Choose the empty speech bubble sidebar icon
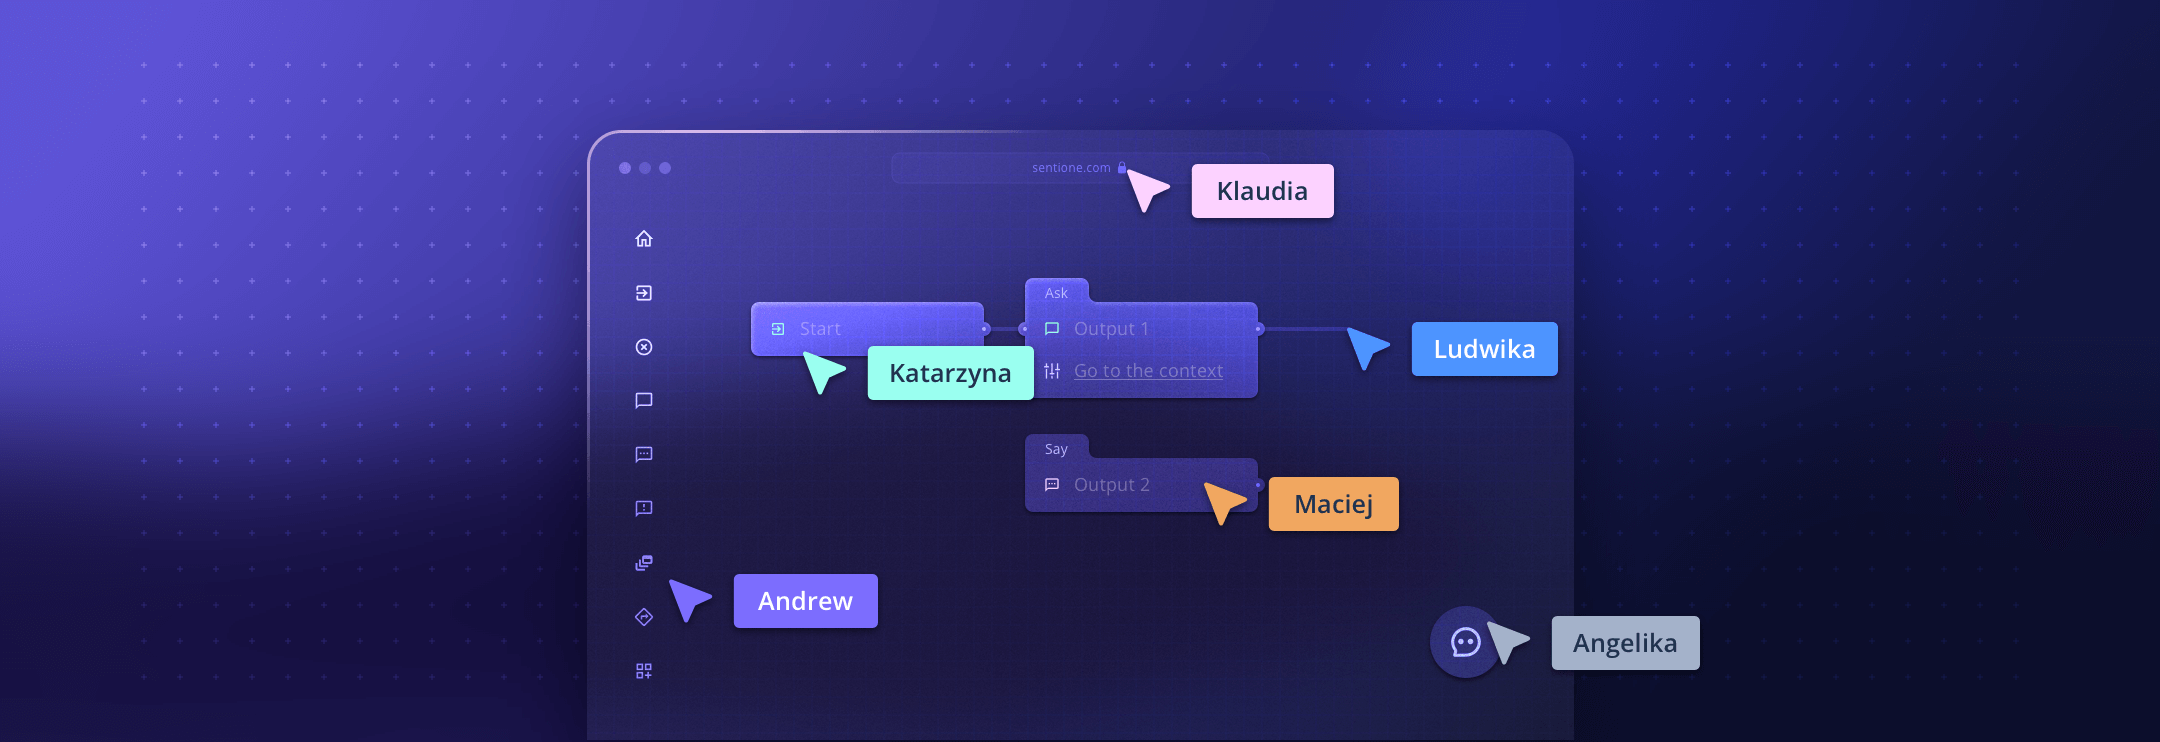Image resolution: width=2160 pixels, height=742 pixels. (644, 400)
